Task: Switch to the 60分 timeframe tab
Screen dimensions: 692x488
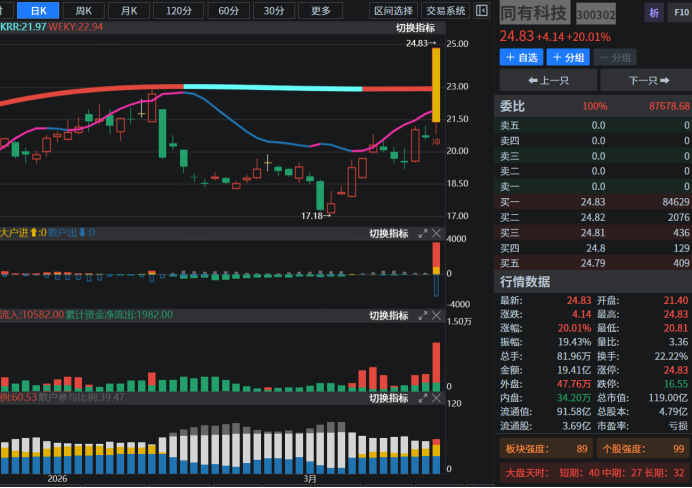Action: (x=228, y=11)
